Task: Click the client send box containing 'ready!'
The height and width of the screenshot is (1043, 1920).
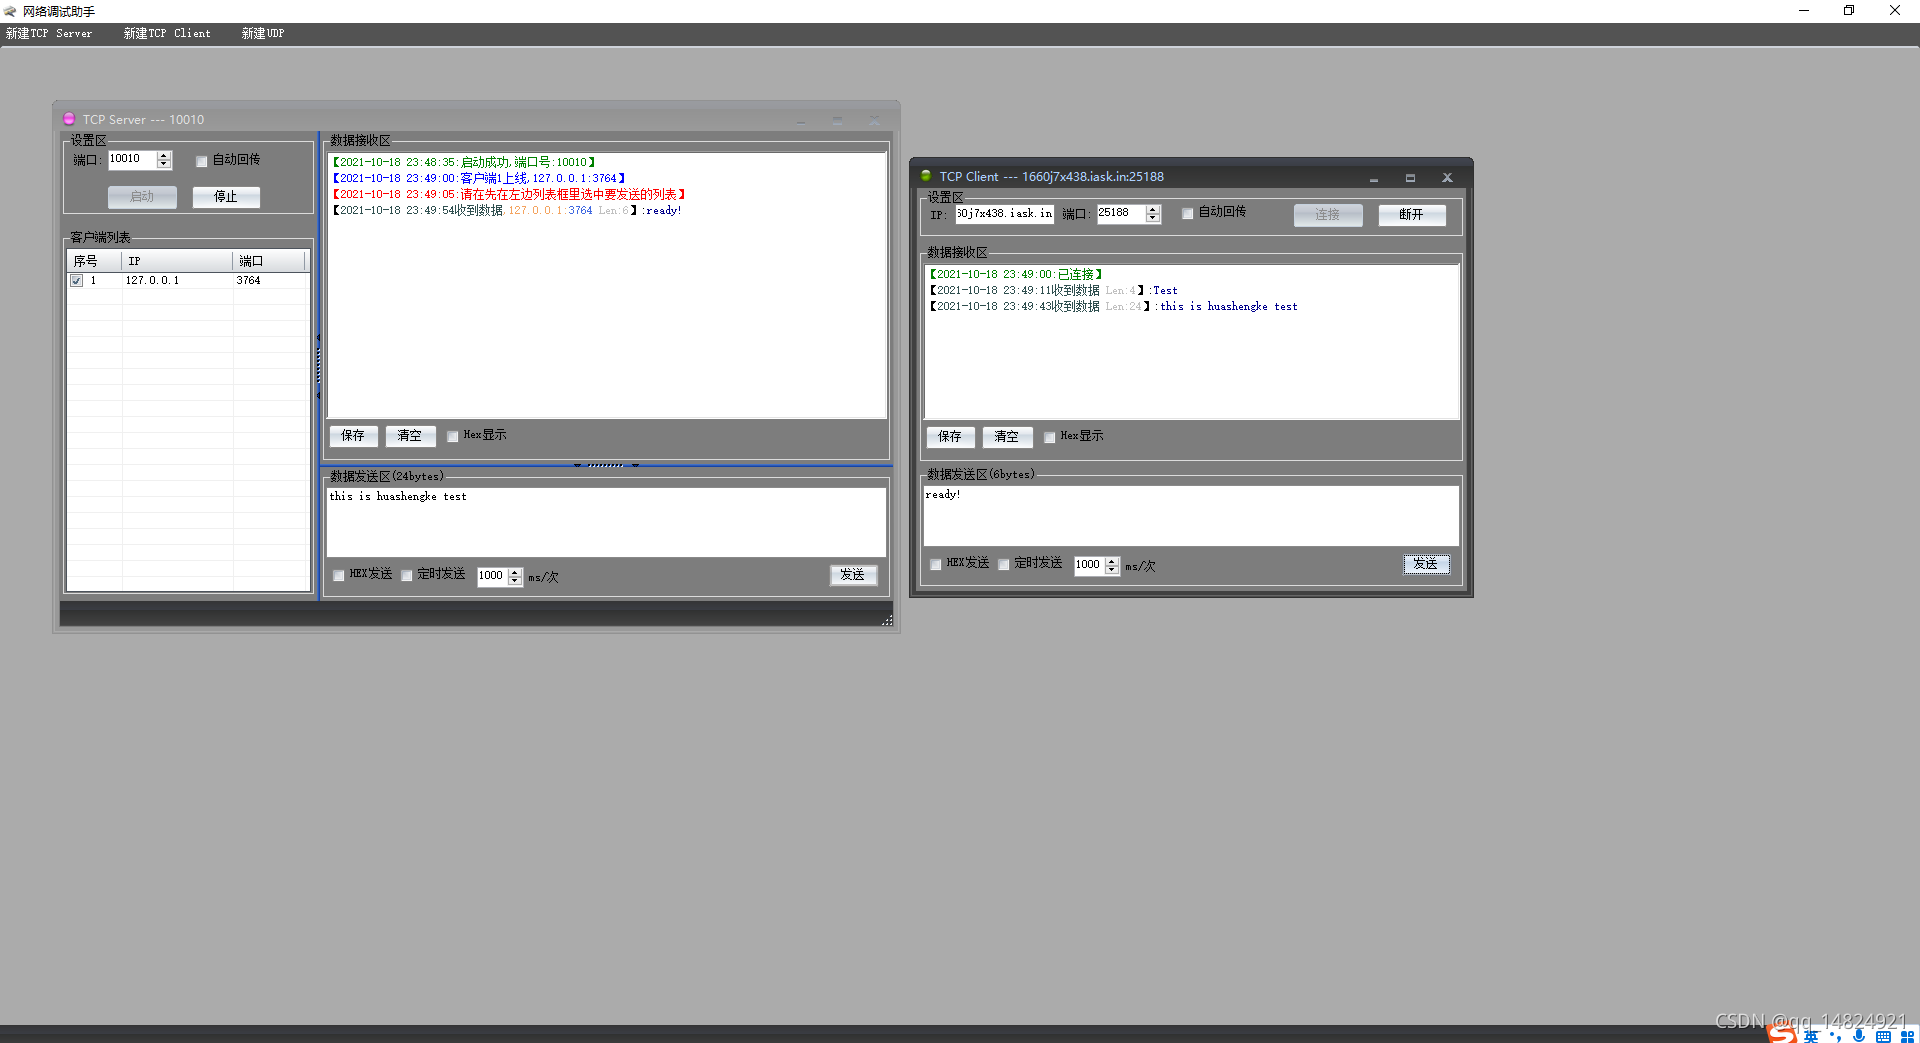Action: [x=1191, y=516]
